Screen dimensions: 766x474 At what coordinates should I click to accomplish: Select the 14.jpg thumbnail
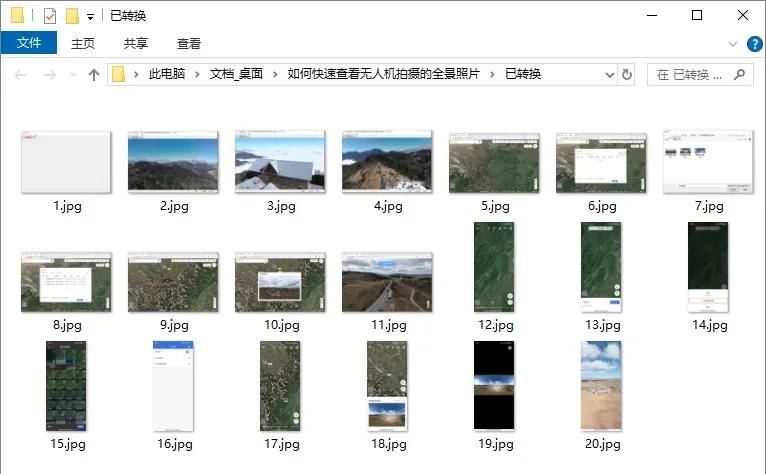[708, 267]
